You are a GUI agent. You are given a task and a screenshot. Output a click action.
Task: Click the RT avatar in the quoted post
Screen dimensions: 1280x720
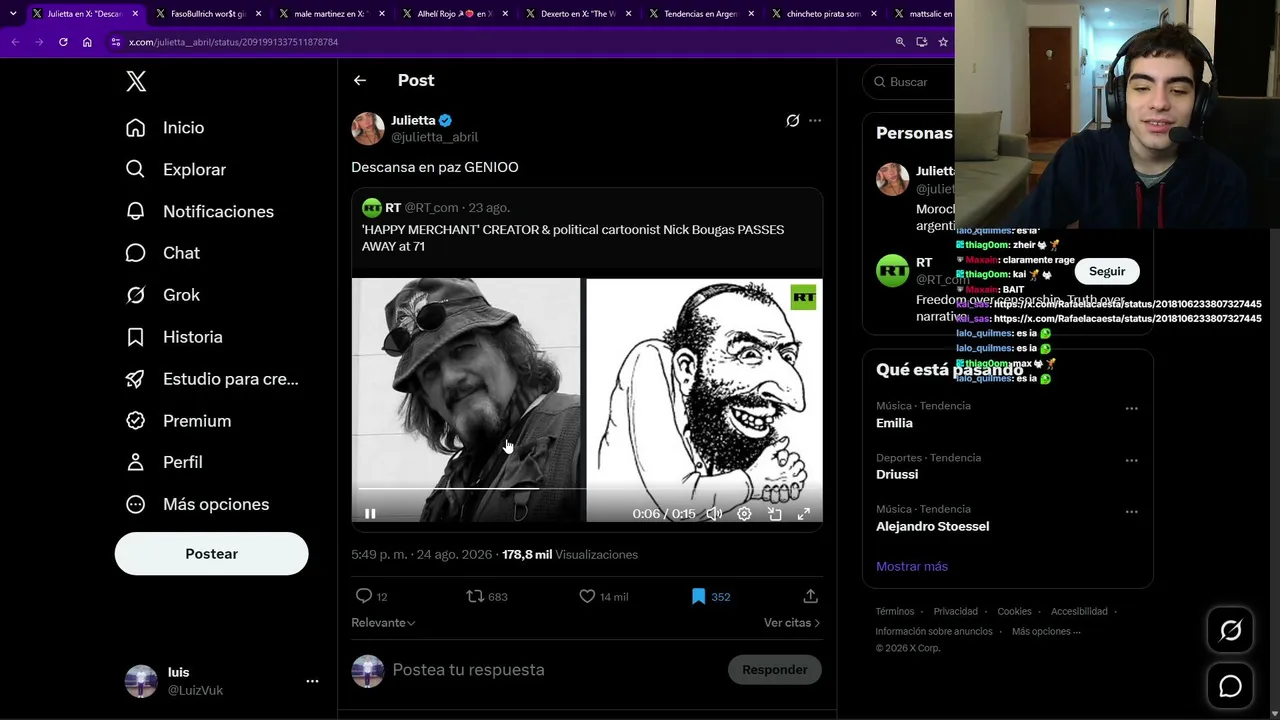[372, 208]
